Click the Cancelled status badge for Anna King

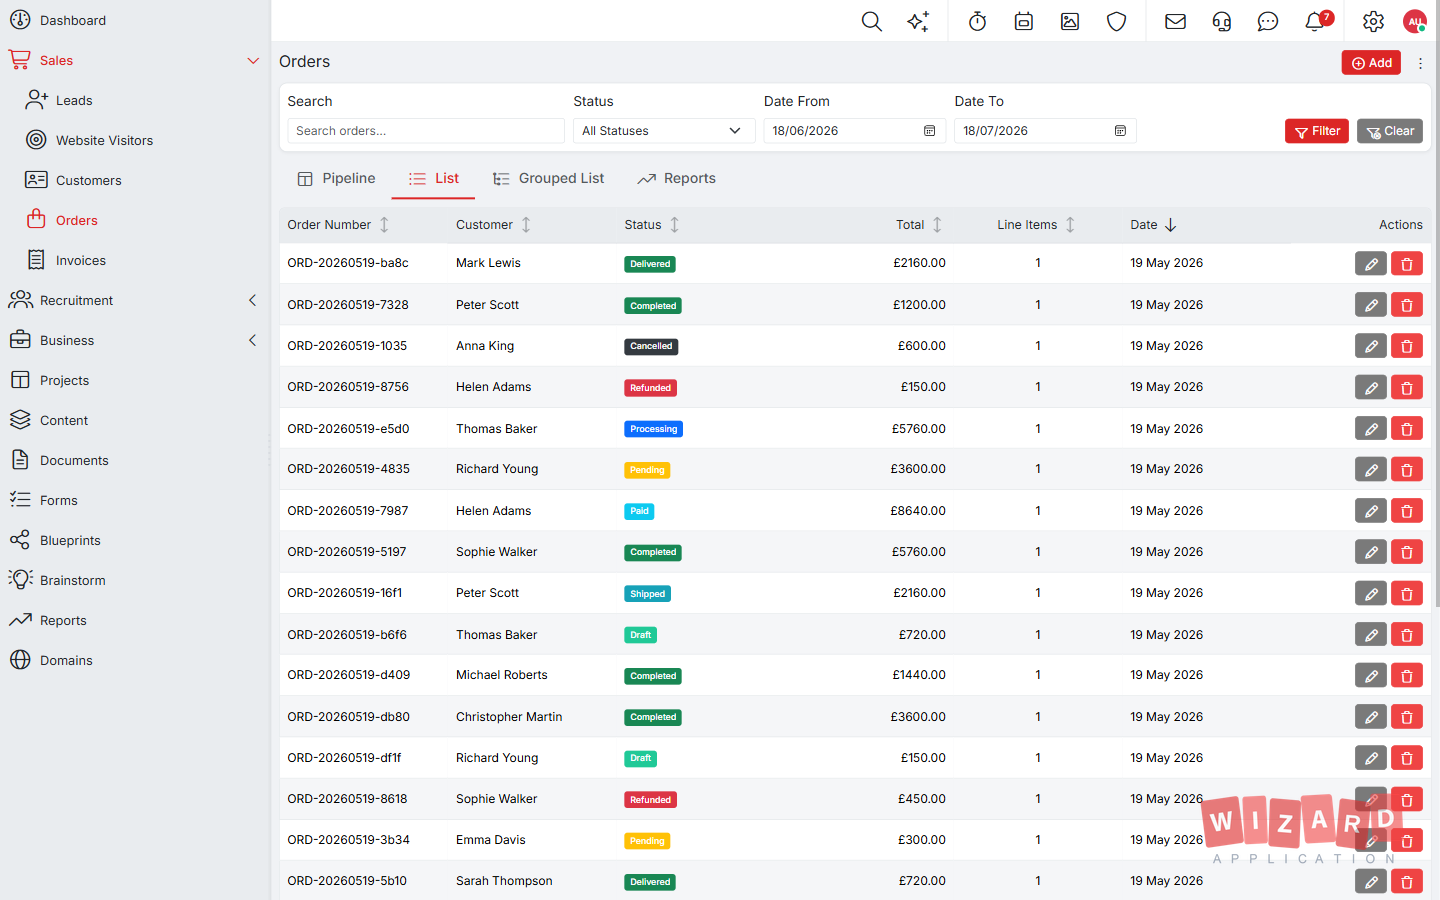pyautogui.click(x=651, y=347)
